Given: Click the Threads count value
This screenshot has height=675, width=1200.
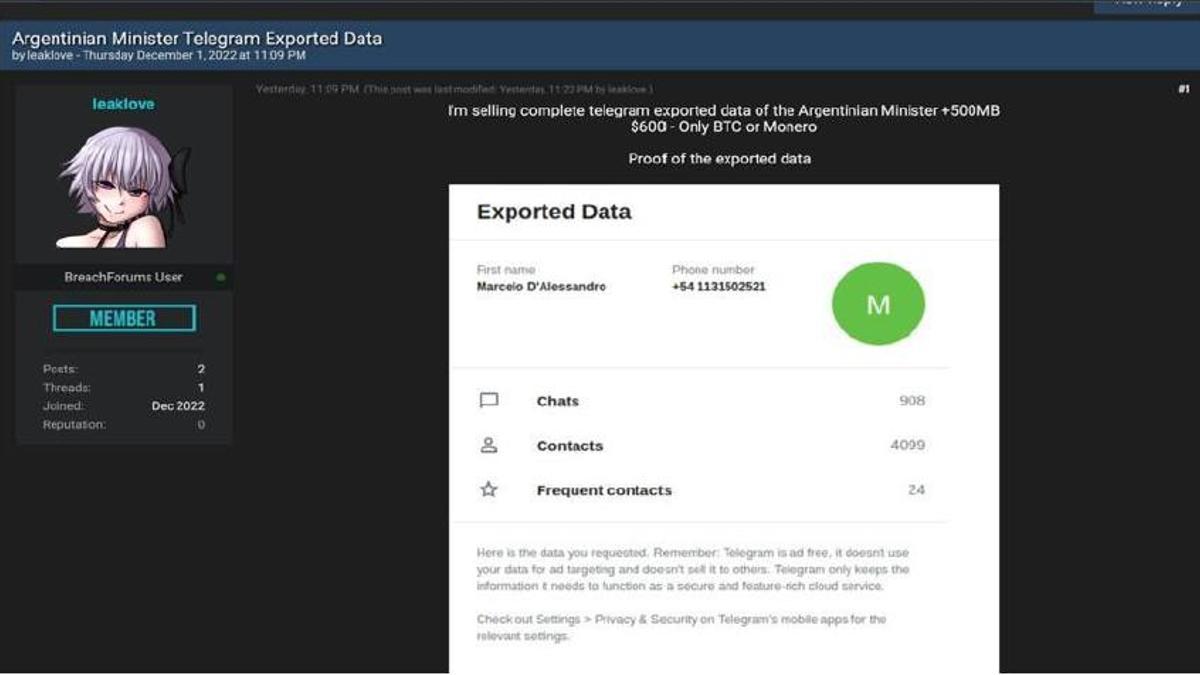Looking at the screenshot, I should click(201, 388).
